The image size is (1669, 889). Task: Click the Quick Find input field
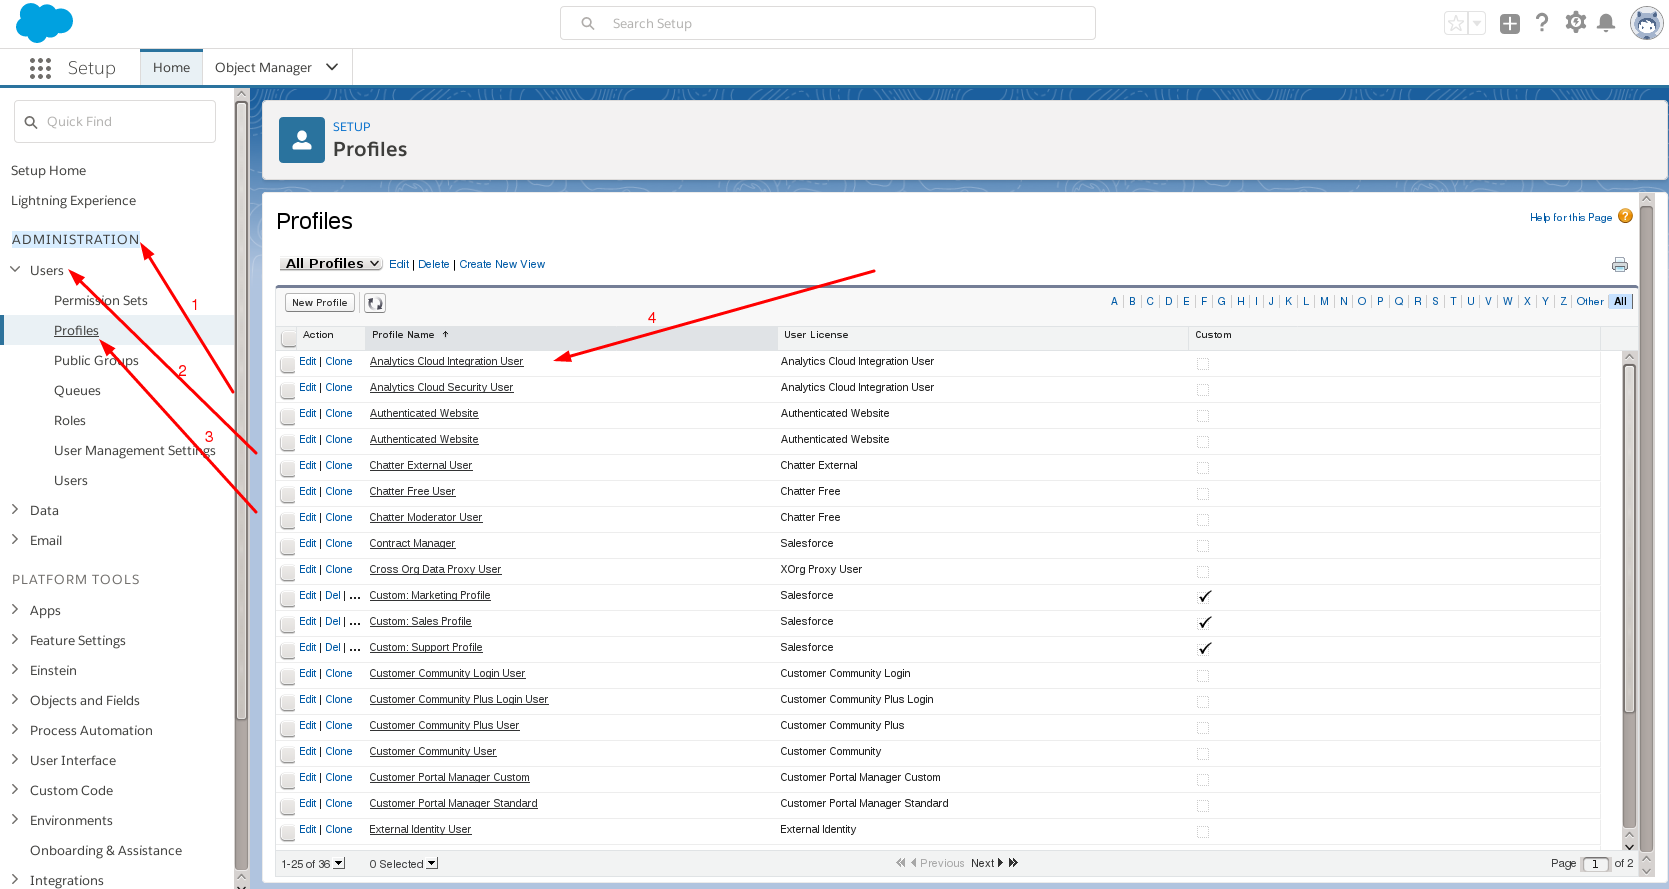coord(115,122)
